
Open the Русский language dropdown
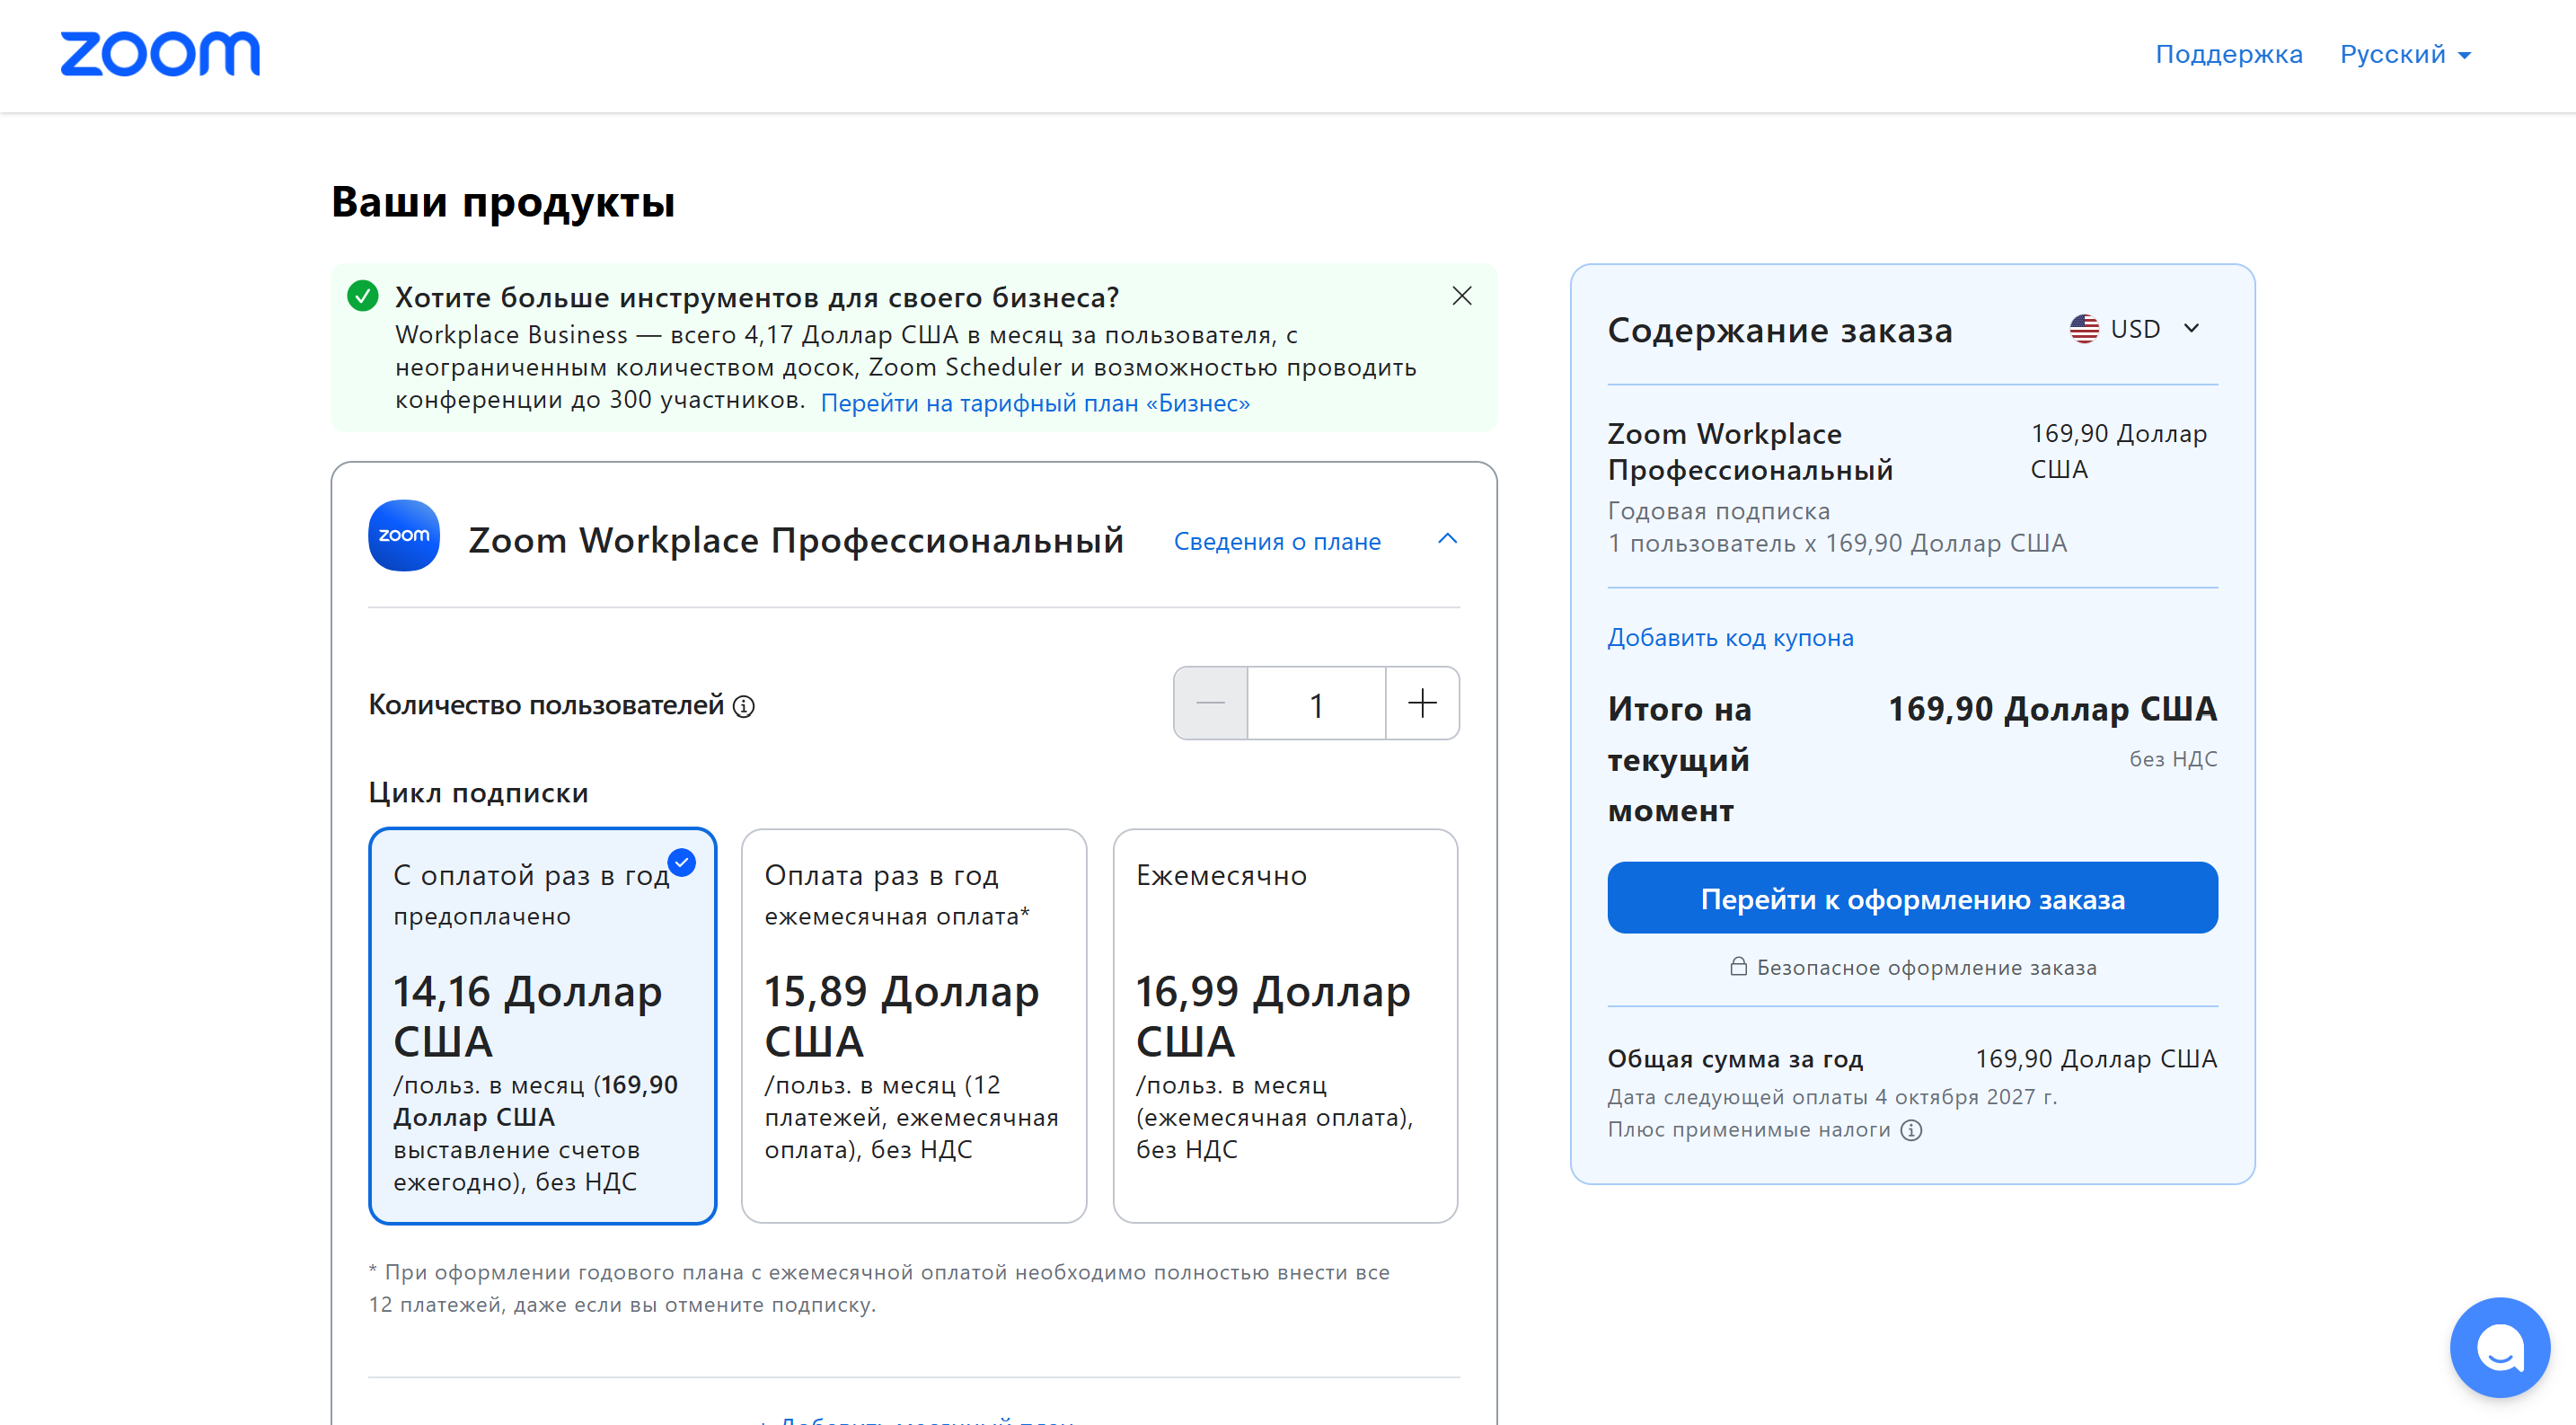(x=2405, y=54)
